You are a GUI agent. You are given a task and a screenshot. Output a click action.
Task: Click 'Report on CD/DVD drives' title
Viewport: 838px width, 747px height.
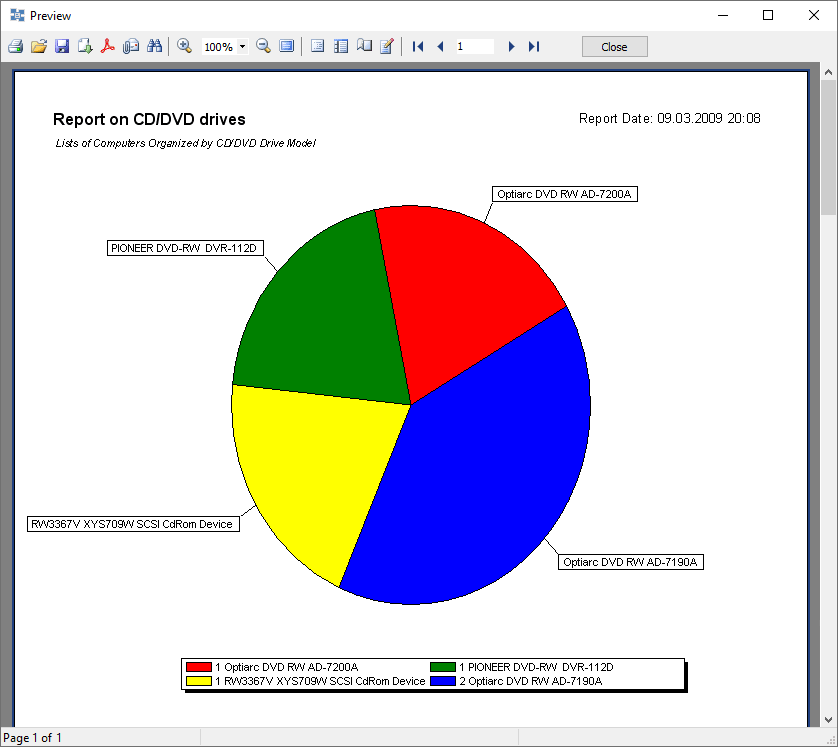pyautogui.click(x=149, y=119)
